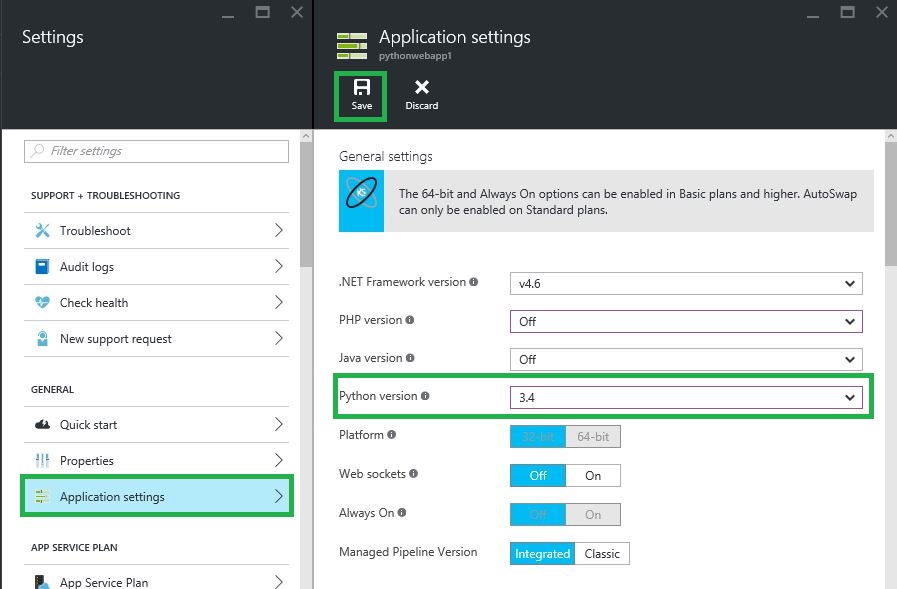Minimize the Application settings blade
Viewport: 897px width, 589px height.
[x=813, y=16]
